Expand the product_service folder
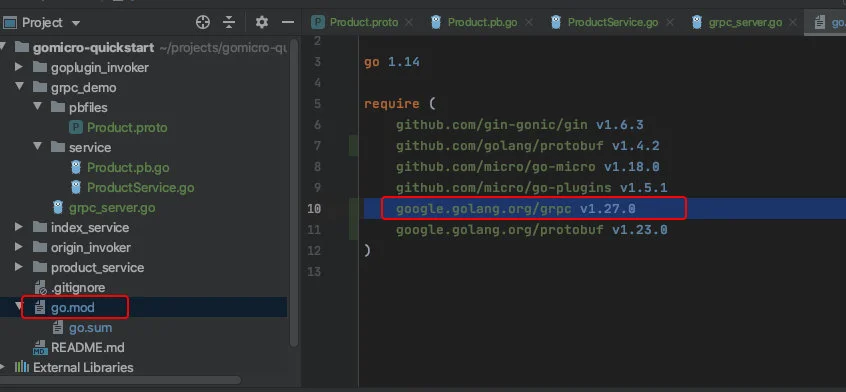 coord(19,267)
